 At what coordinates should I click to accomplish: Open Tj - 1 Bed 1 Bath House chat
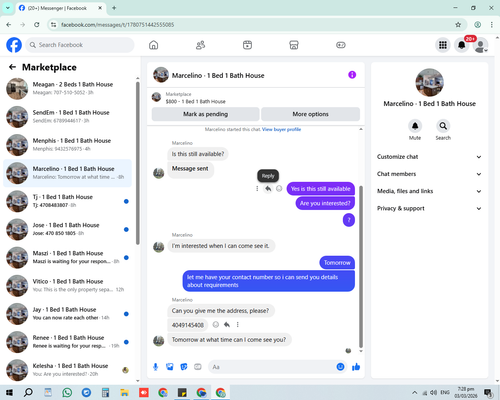click(68, 201)
